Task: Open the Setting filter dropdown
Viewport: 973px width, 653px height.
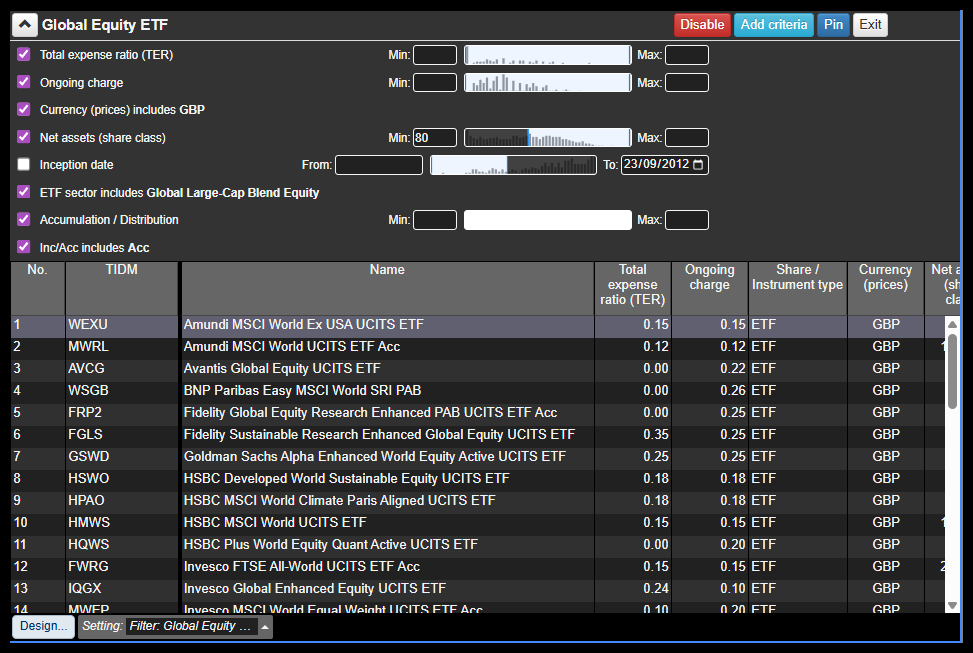Action: pyautogui.click(x=264, y=627)
